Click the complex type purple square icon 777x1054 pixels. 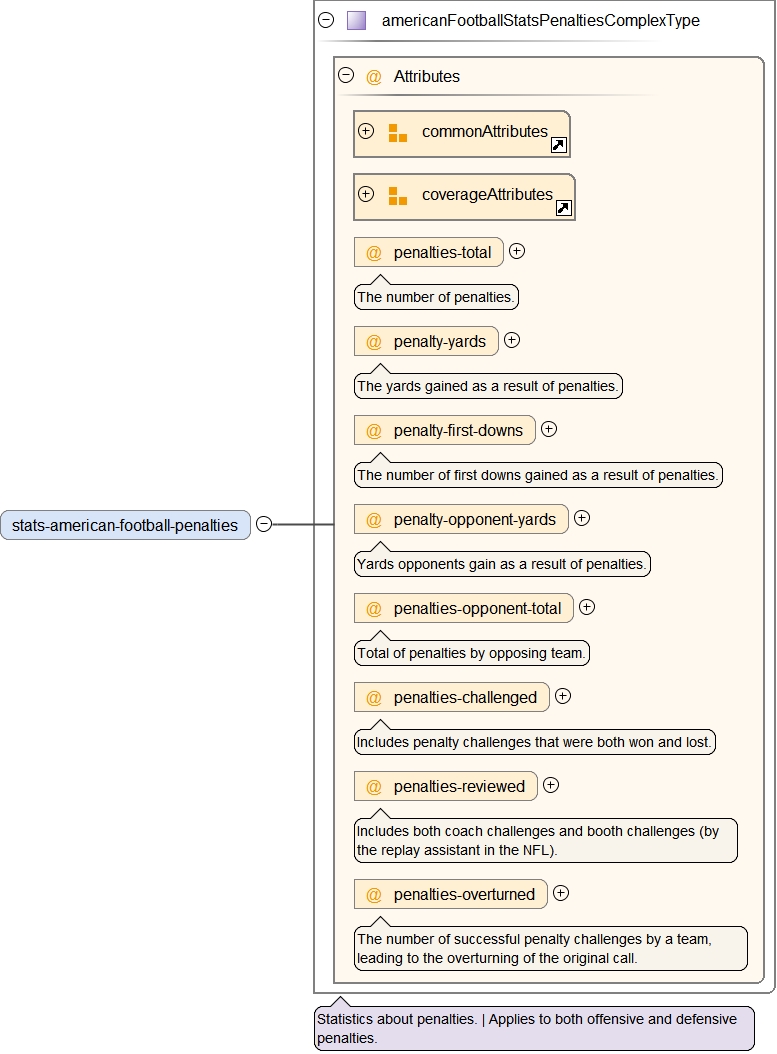(356, 20)
